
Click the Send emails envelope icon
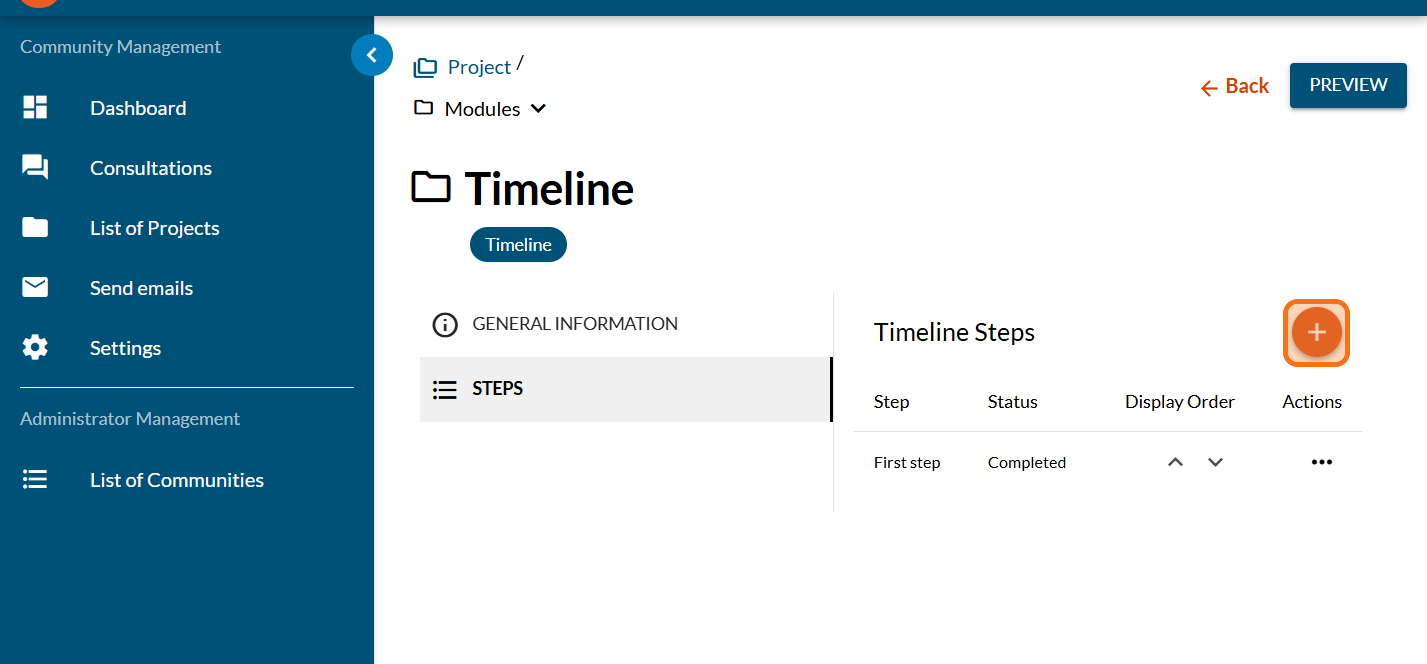tap(35, 288)
